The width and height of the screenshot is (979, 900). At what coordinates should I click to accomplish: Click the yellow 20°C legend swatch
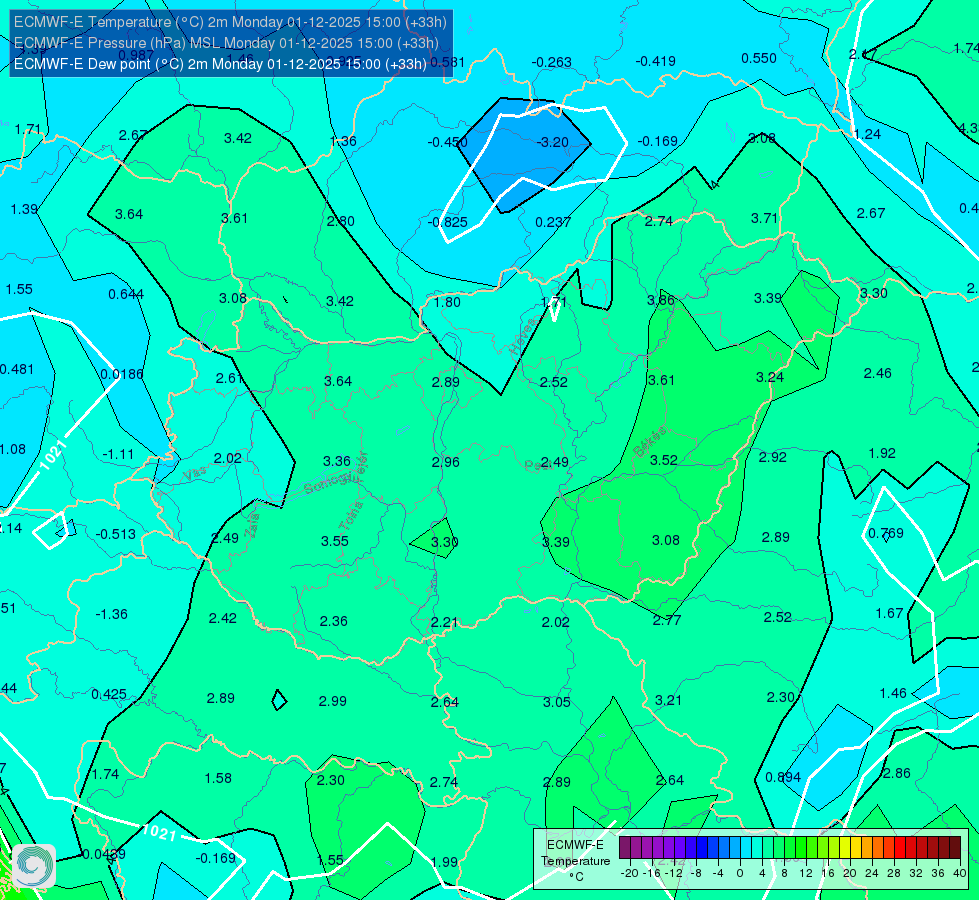point(845,848)
